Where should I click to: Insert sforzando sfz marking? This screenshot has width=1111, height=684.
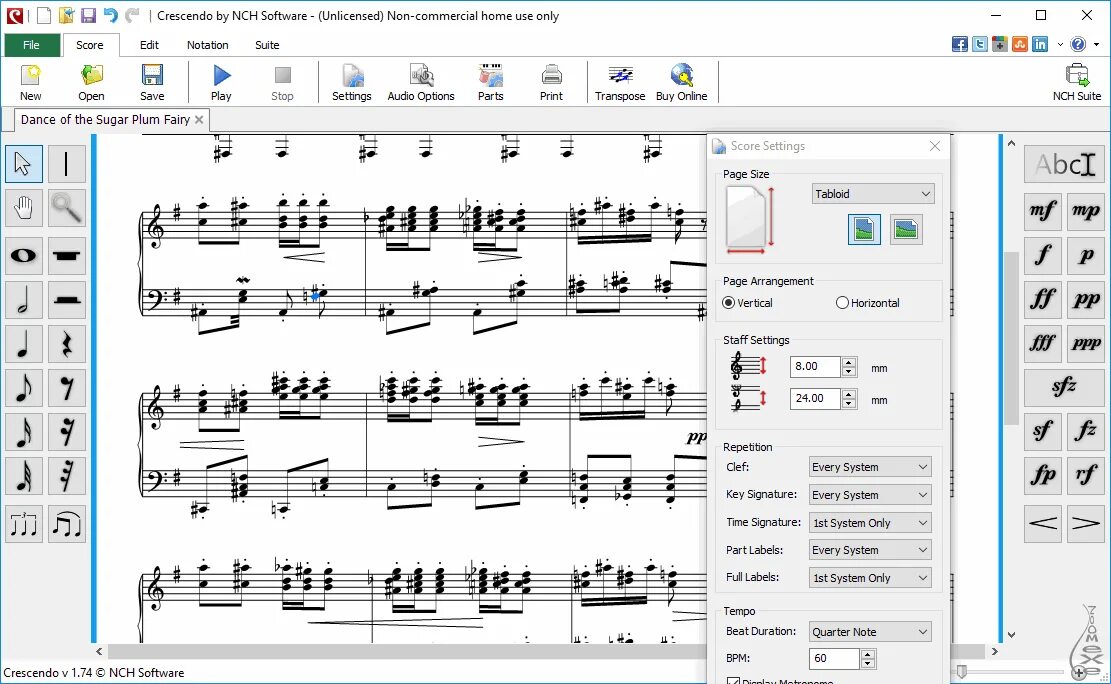point(1064,387)
